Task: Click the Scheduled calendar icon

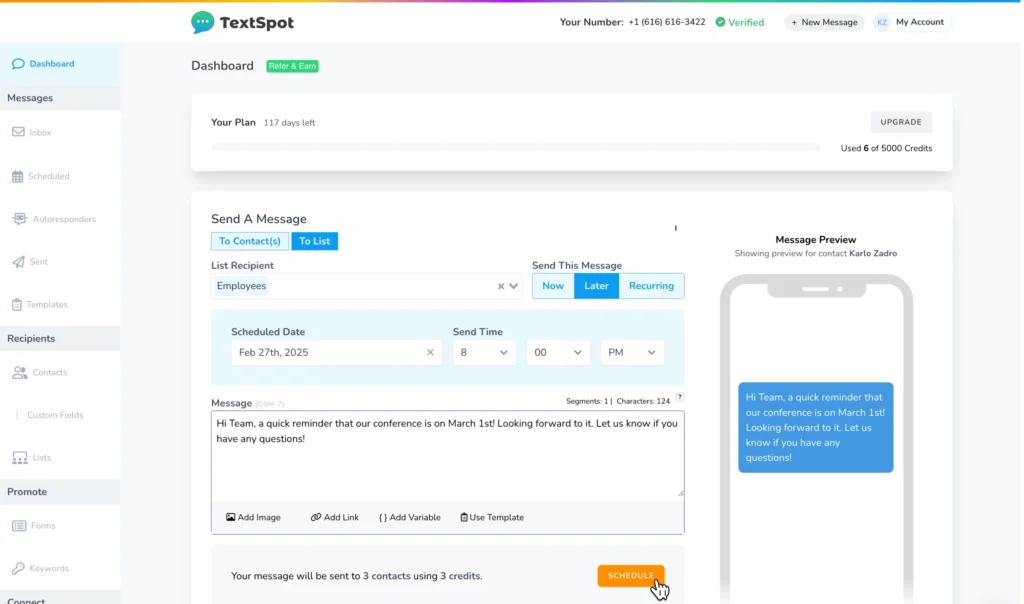Action: 18,176
